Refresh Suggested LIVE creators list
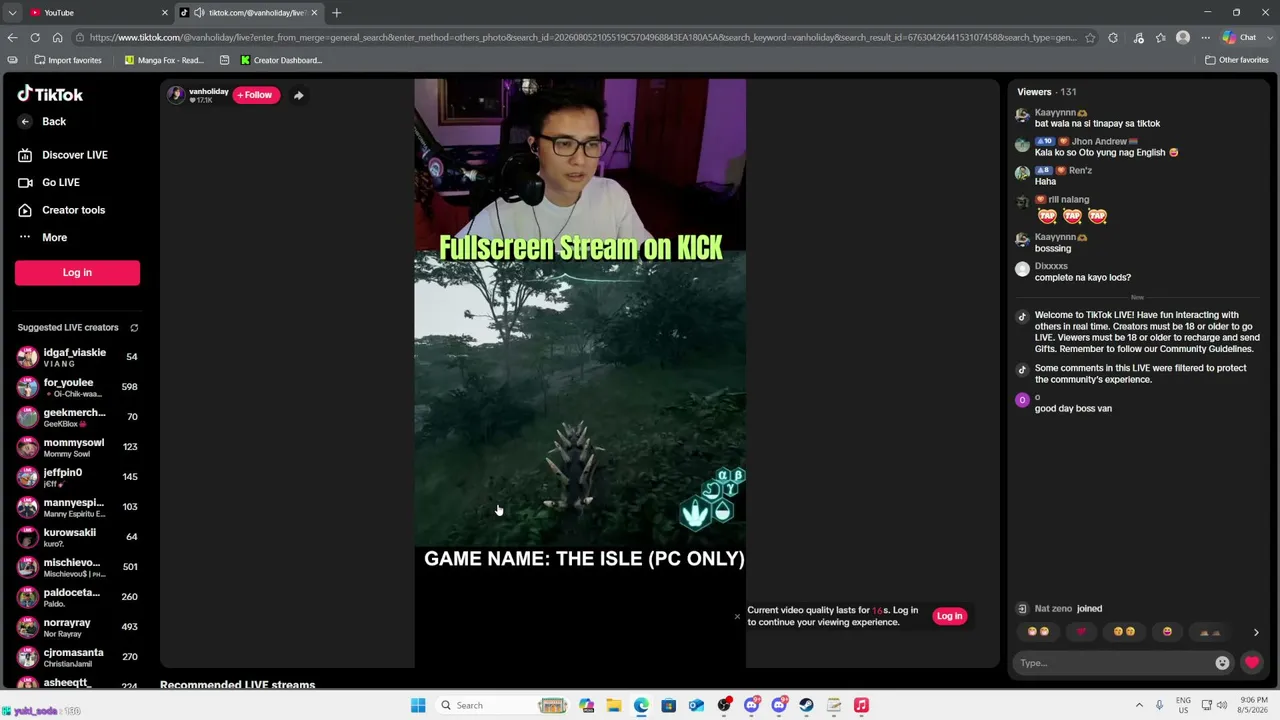The width and height of the screenshot is (1280, 720). coord(134,328)
